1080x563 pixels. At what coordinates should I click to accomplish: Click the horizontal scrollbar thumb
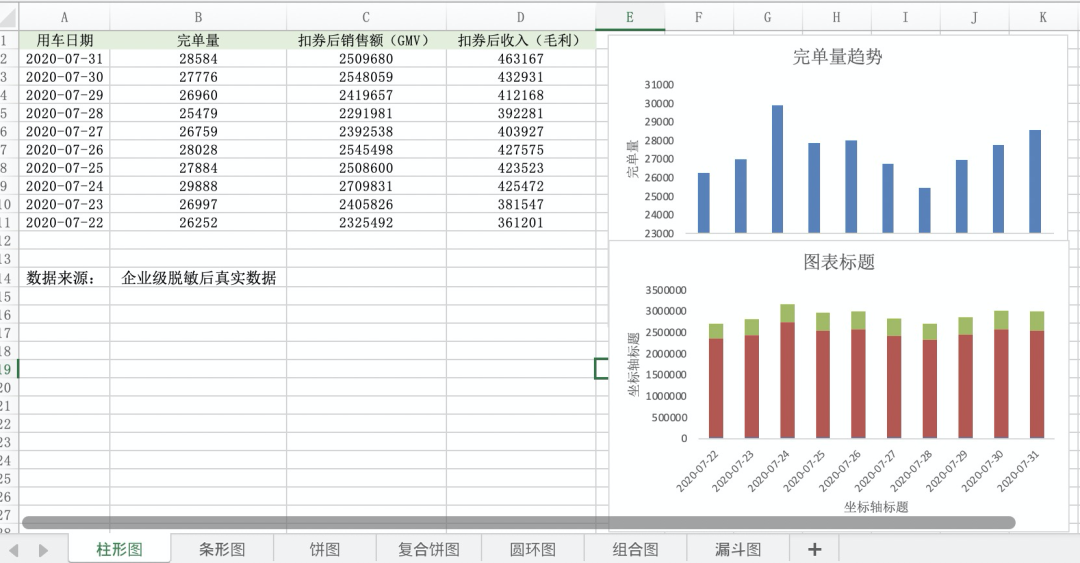coord(518,523)
